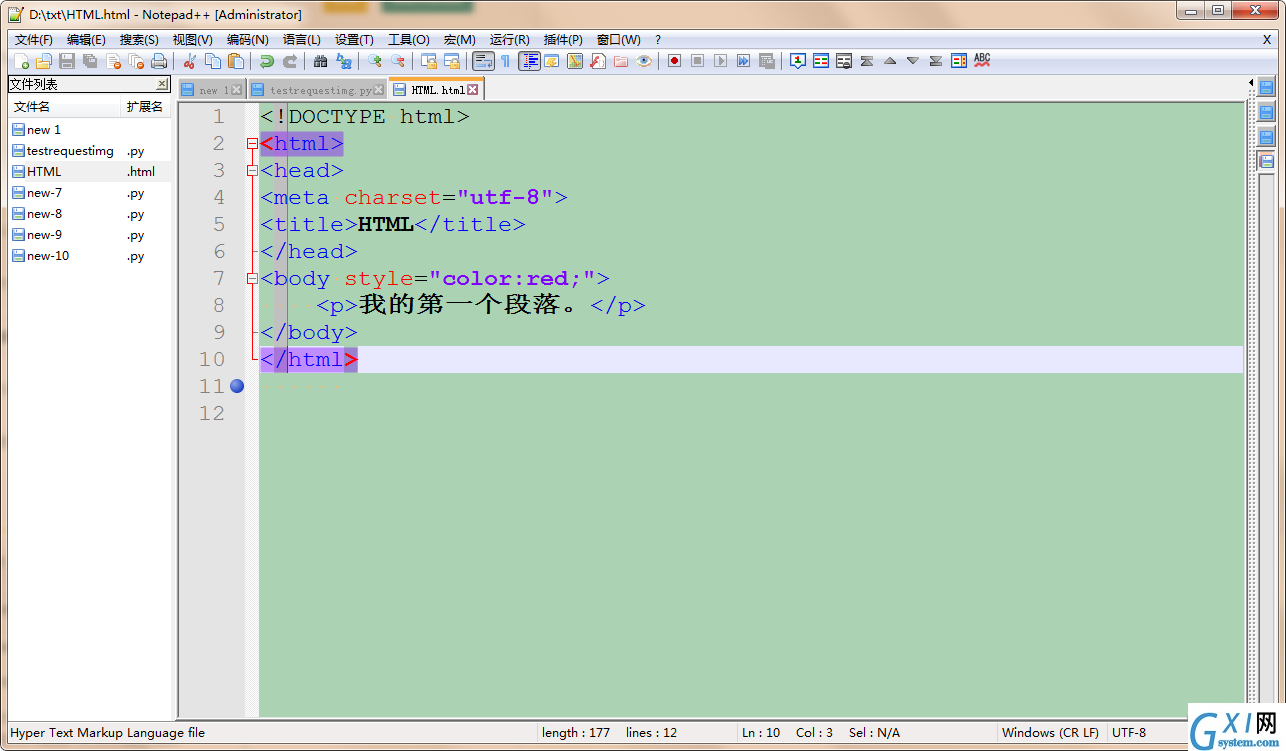Toggle the bookmark on line 11
The image size is (1286, 751).
point(237,386)
